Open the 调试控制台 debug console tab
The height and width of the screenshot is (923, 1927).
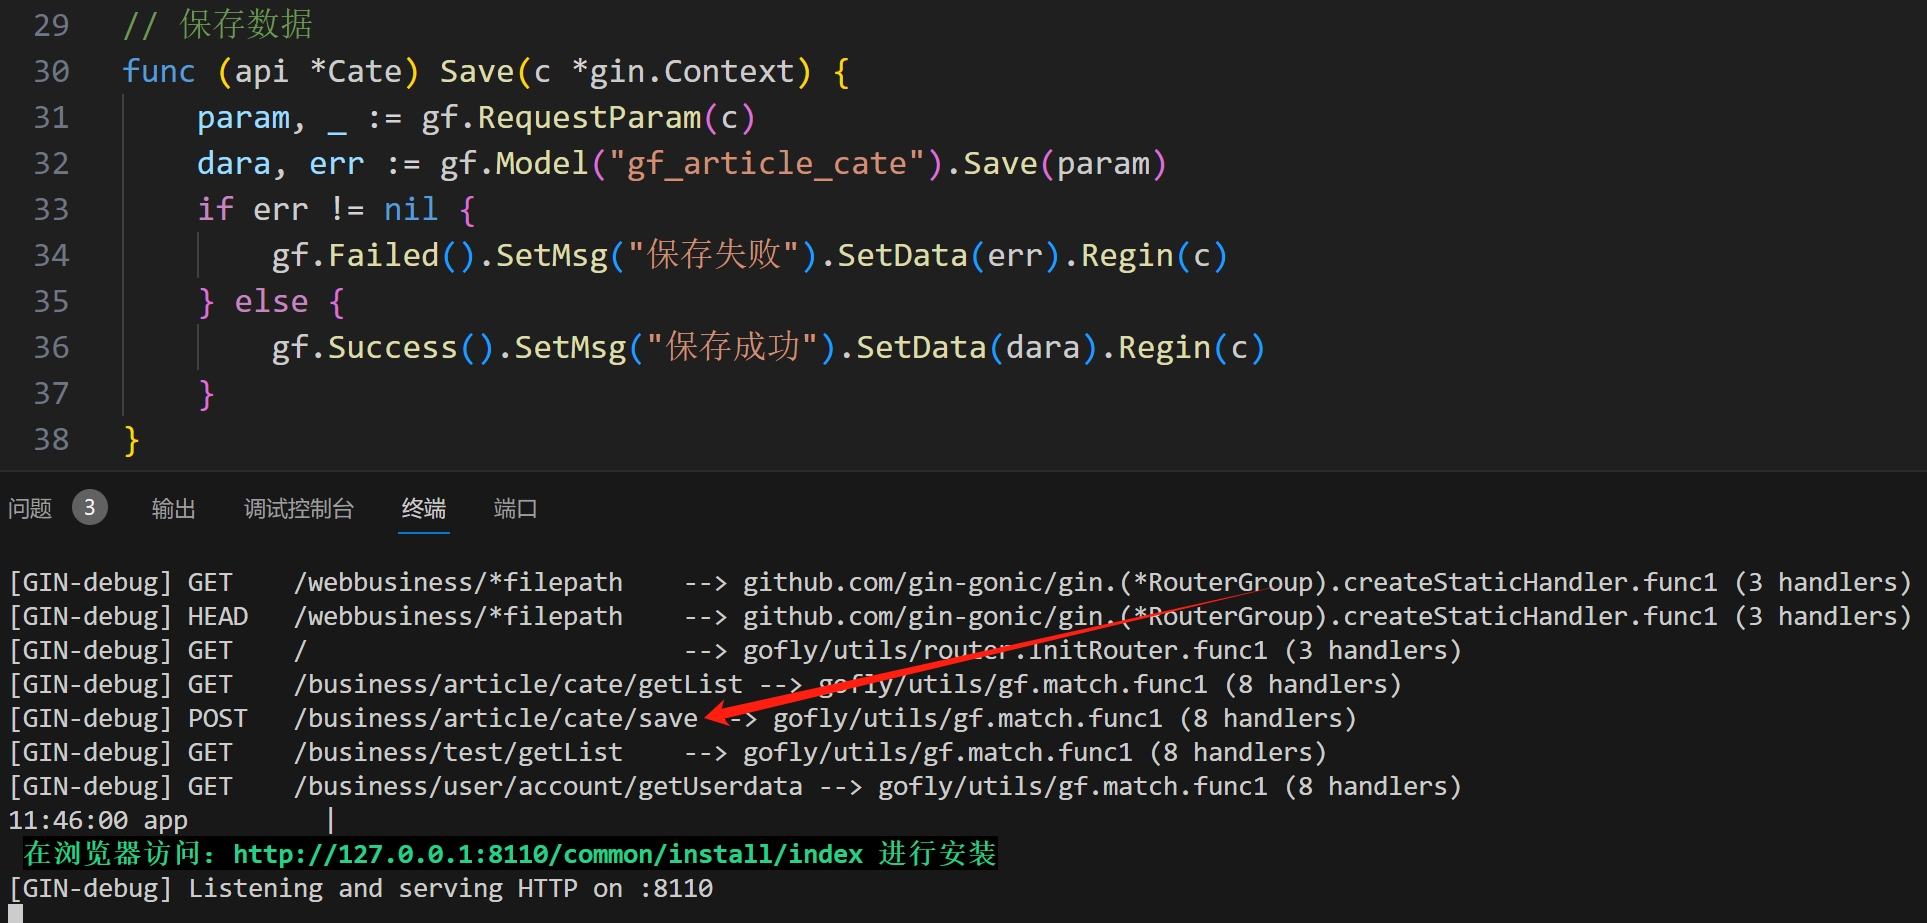pos(298,509)
